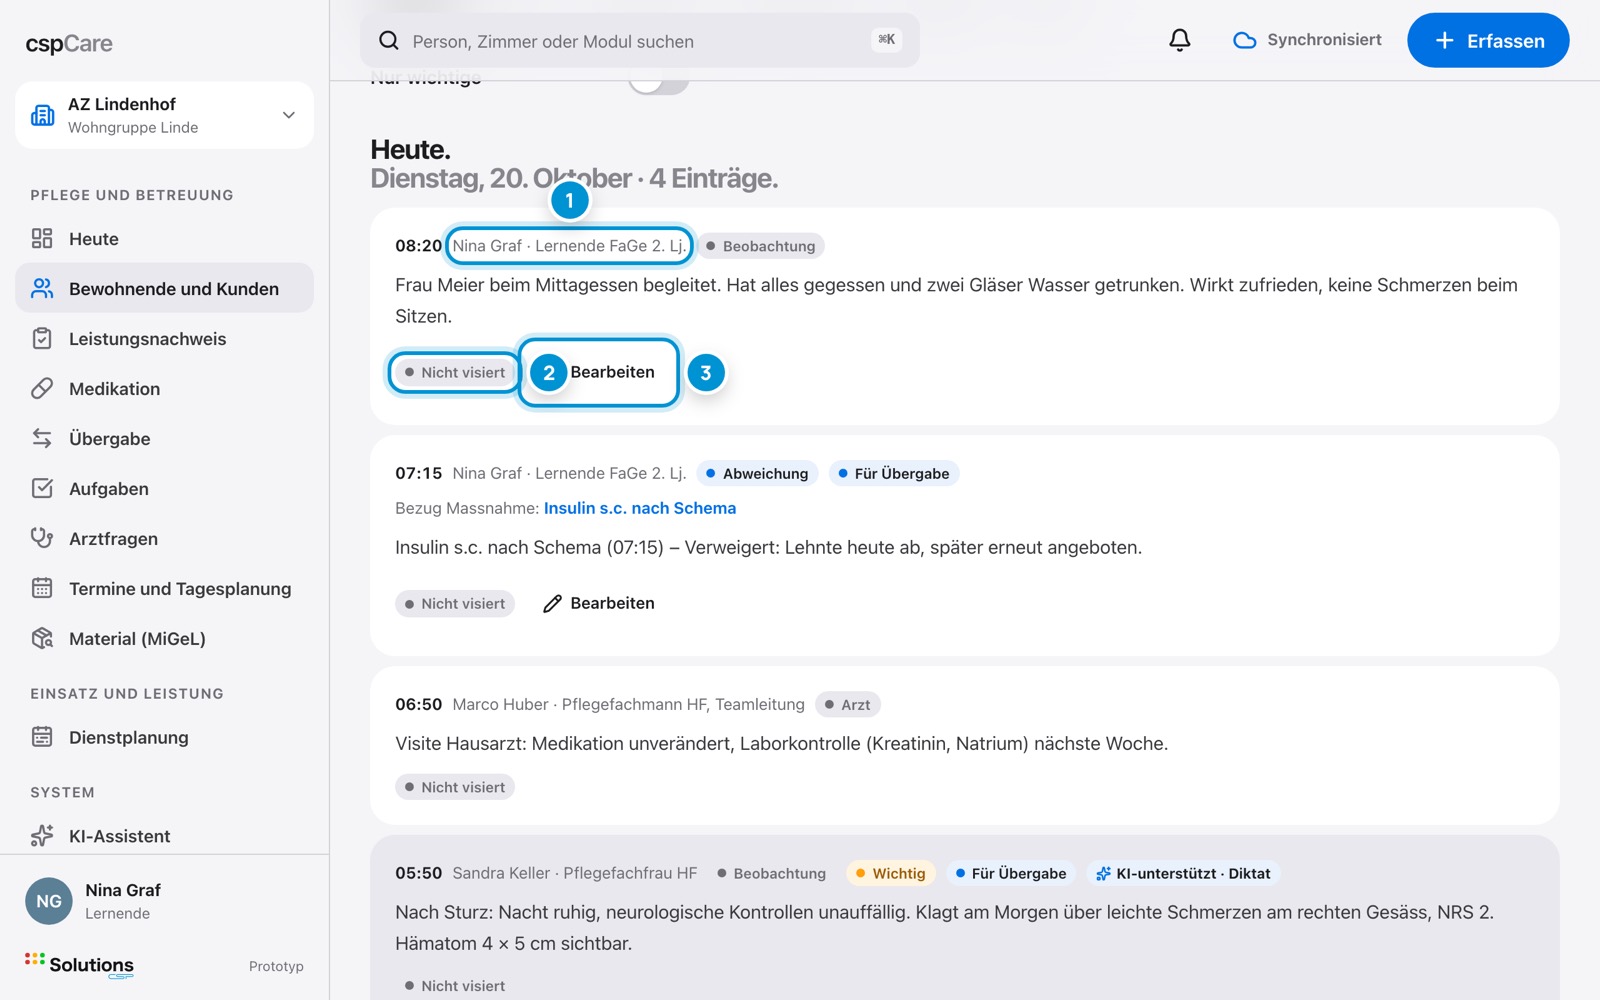Toggle Nicht visiert status on 07:15 entry
This screenshot has width=1600, height=1000.
pyautogui.click(x=455, y=604)
